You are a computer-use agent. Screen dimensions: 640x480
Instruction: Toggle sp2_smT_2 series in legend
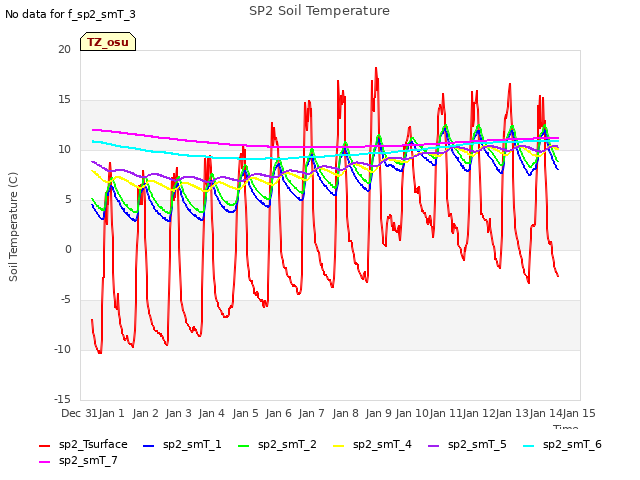coord(278,444)
